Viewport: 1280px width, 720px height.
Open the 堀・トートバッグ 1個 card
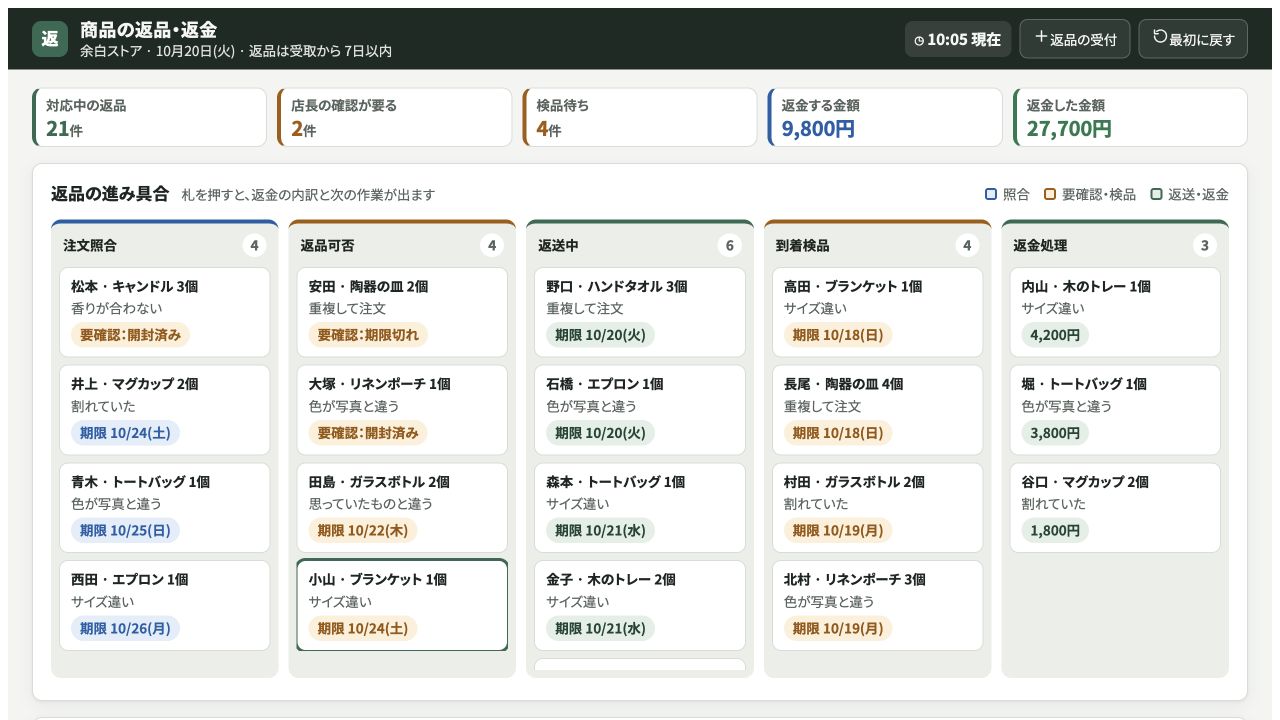pyautogui.click(x=1115, y=410)
